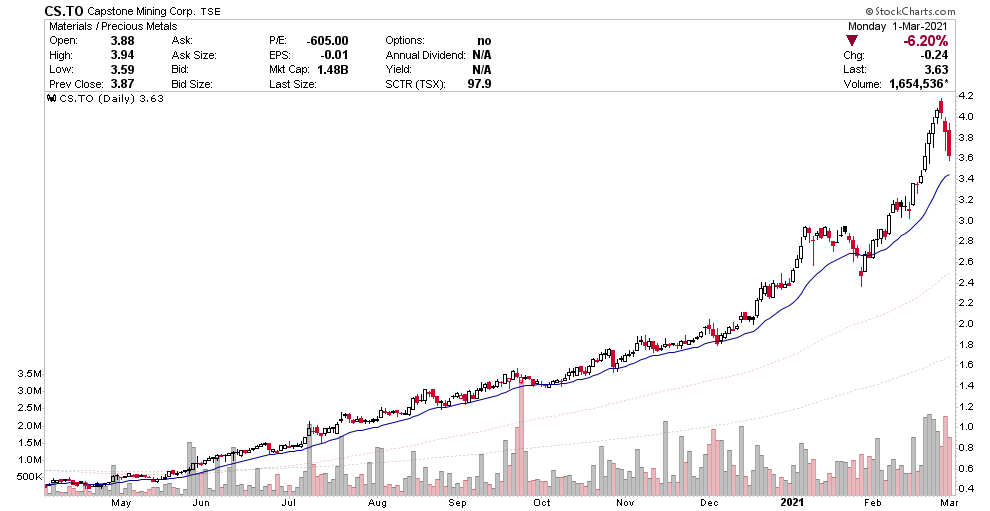Click the 3.4 price axis label

pyautogui.click(x=966, y=179)
